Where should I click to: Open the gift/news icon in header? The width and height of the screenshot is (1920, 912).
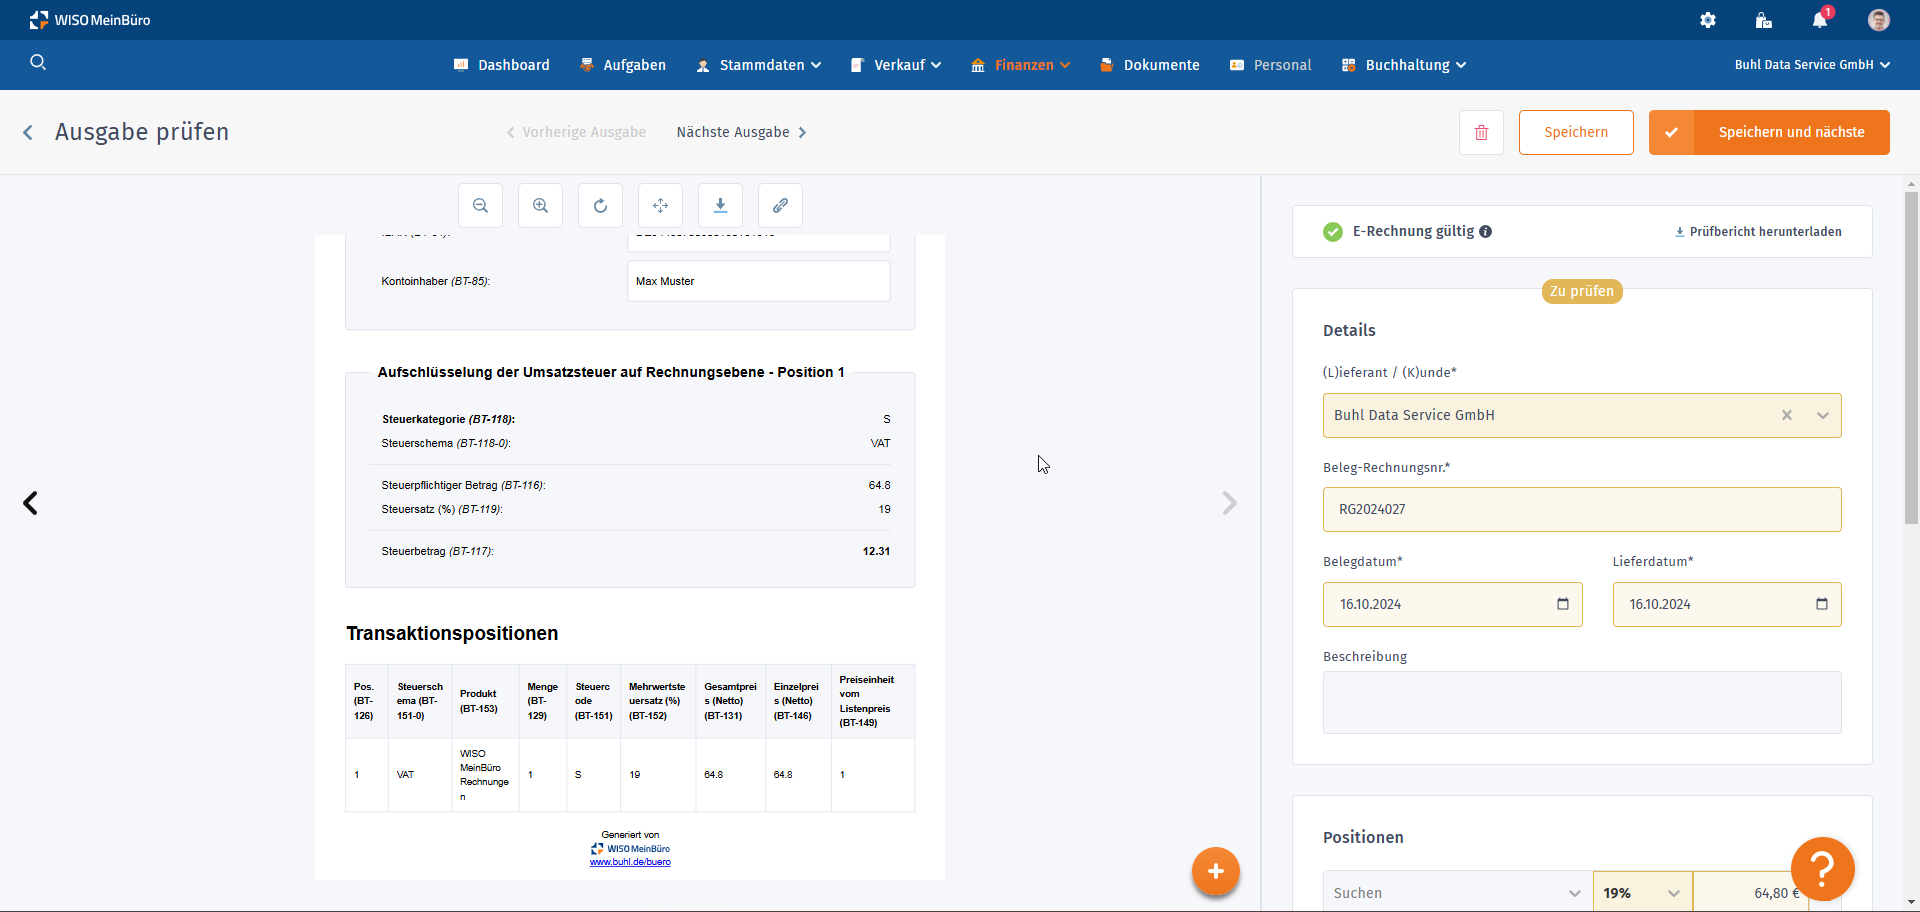1763,20
